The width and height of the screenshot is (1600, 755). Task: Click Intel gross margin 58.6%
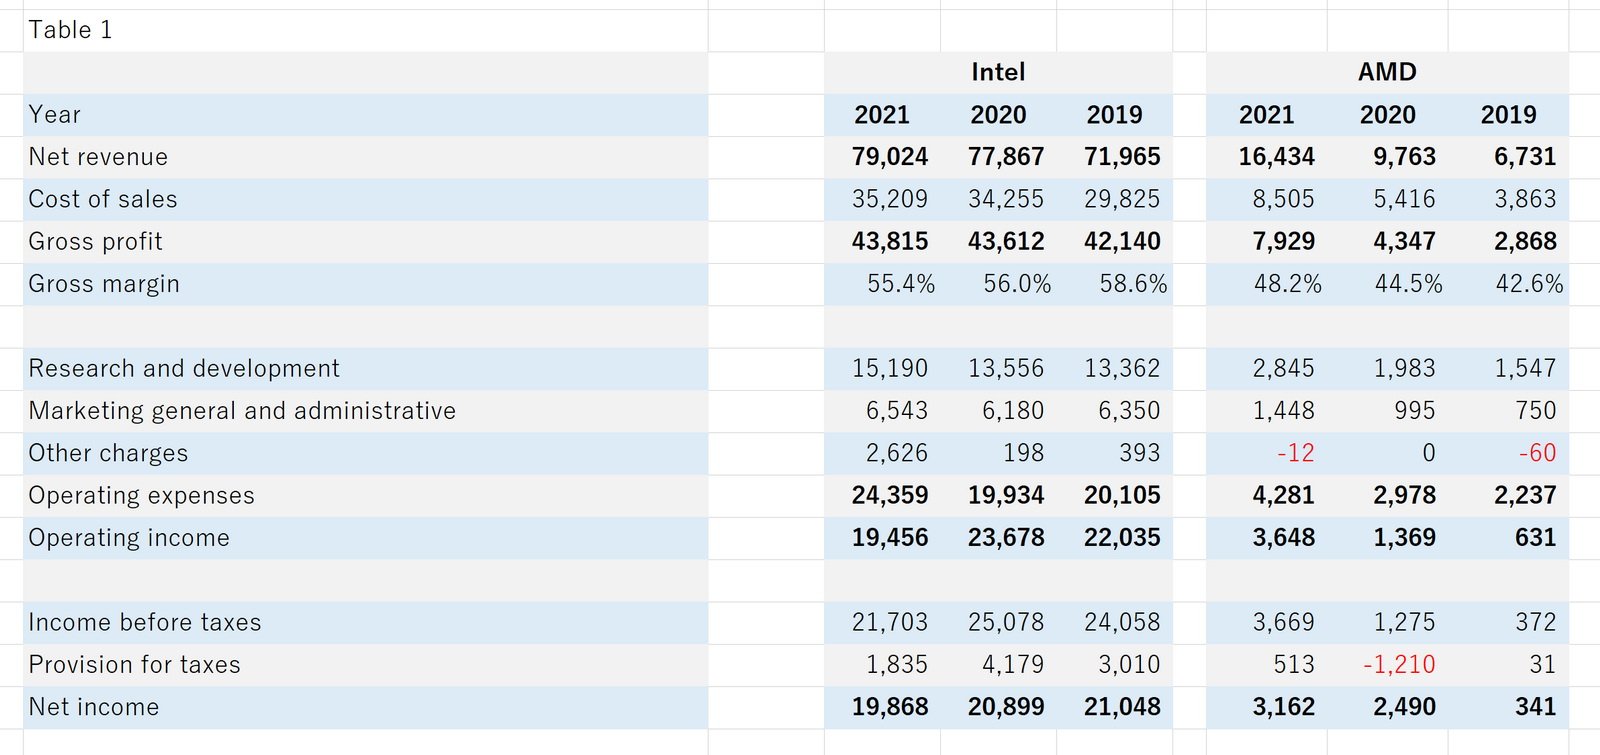click(1133, 284)
